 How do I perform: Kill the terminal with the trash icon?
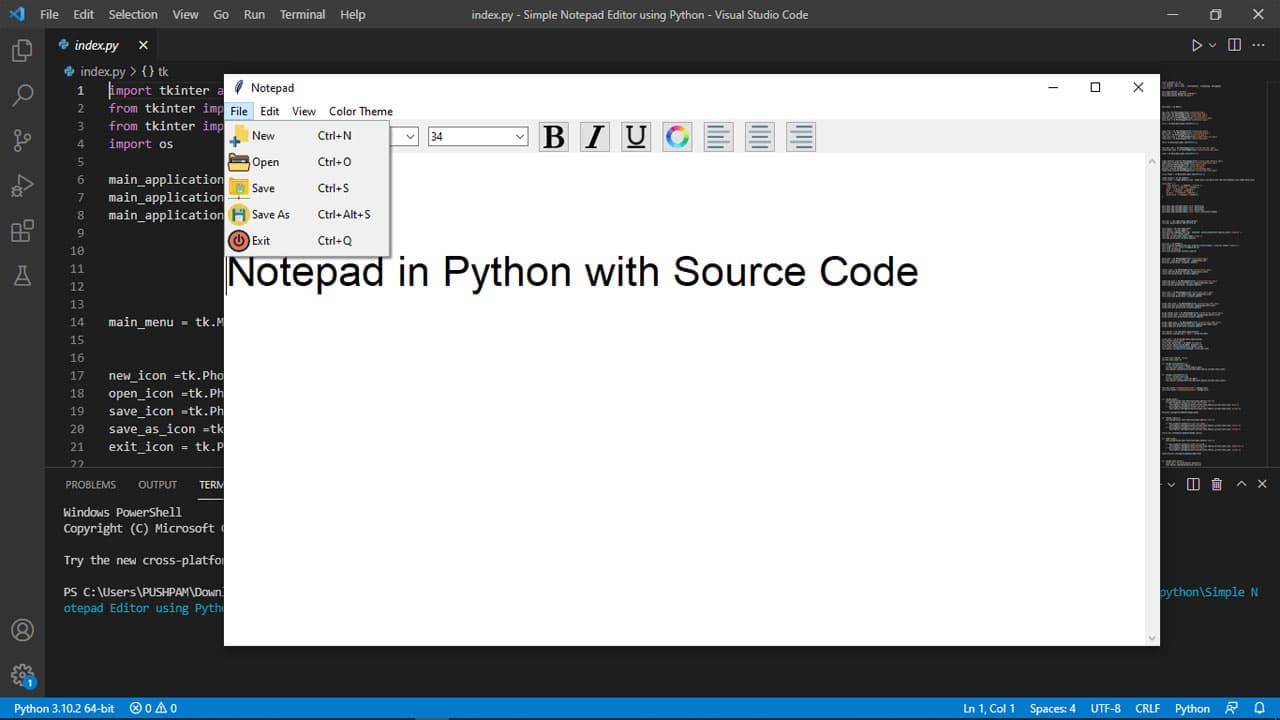[1217, 484]
